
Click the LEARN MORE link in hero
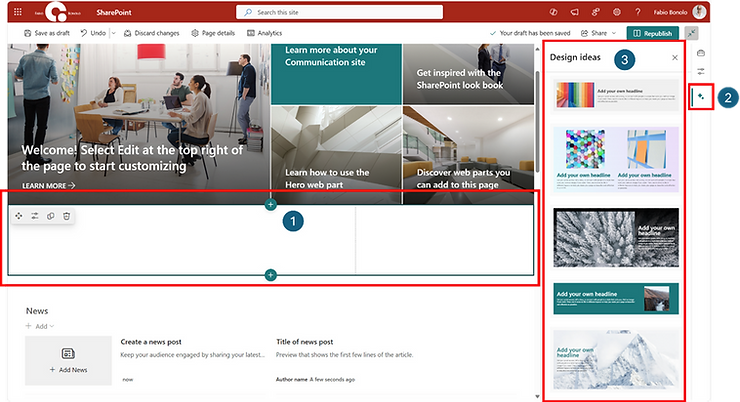click(49, 186)
